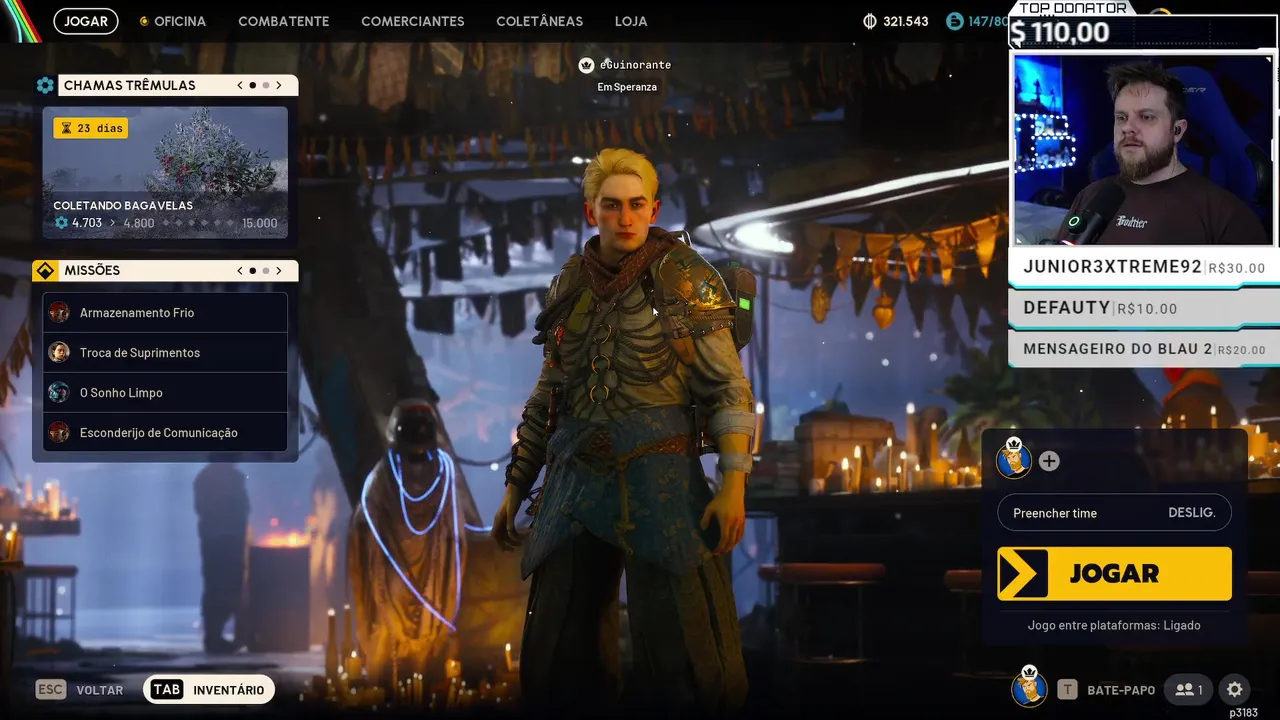Open the Troca de Suprimentos mission
This screenshot has width=1280, height=720.
click(165, 352)
